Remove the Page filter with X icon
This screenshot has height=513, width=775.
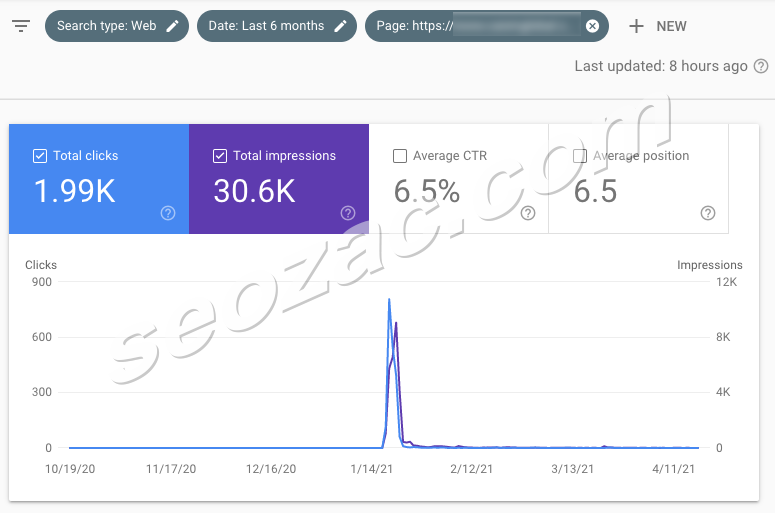coord(592,26)
